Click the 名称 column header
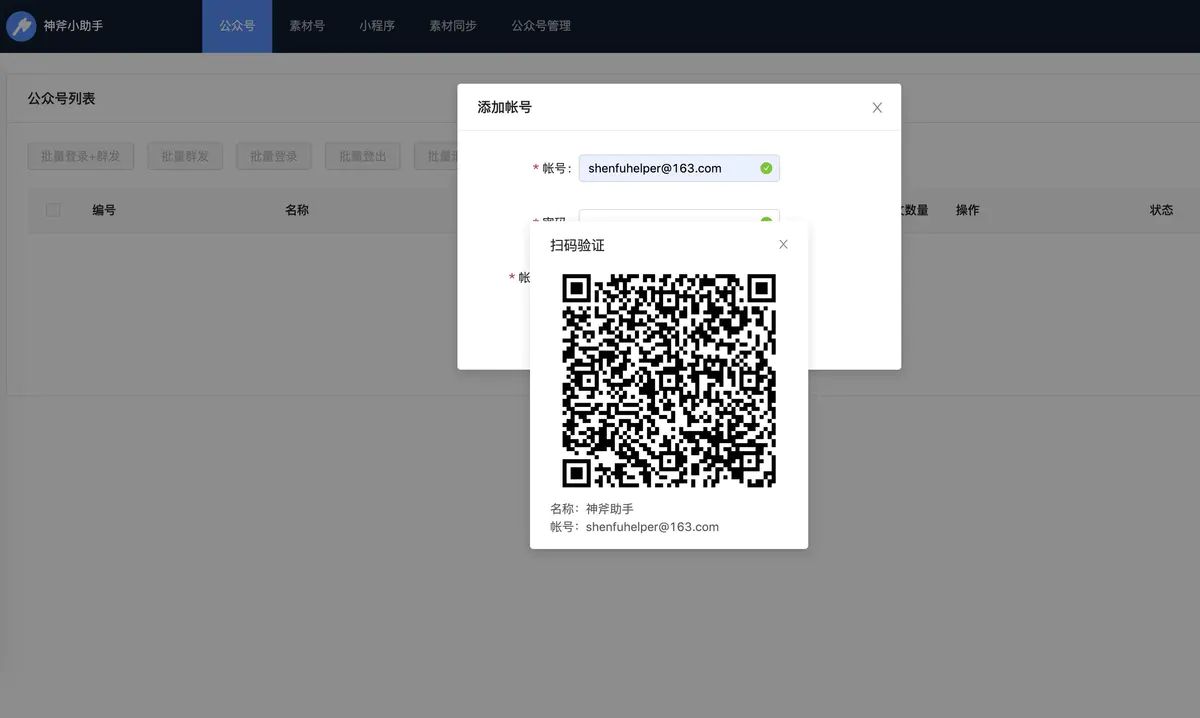Screen dimensions: 1200x718 [x=297, y=210]
